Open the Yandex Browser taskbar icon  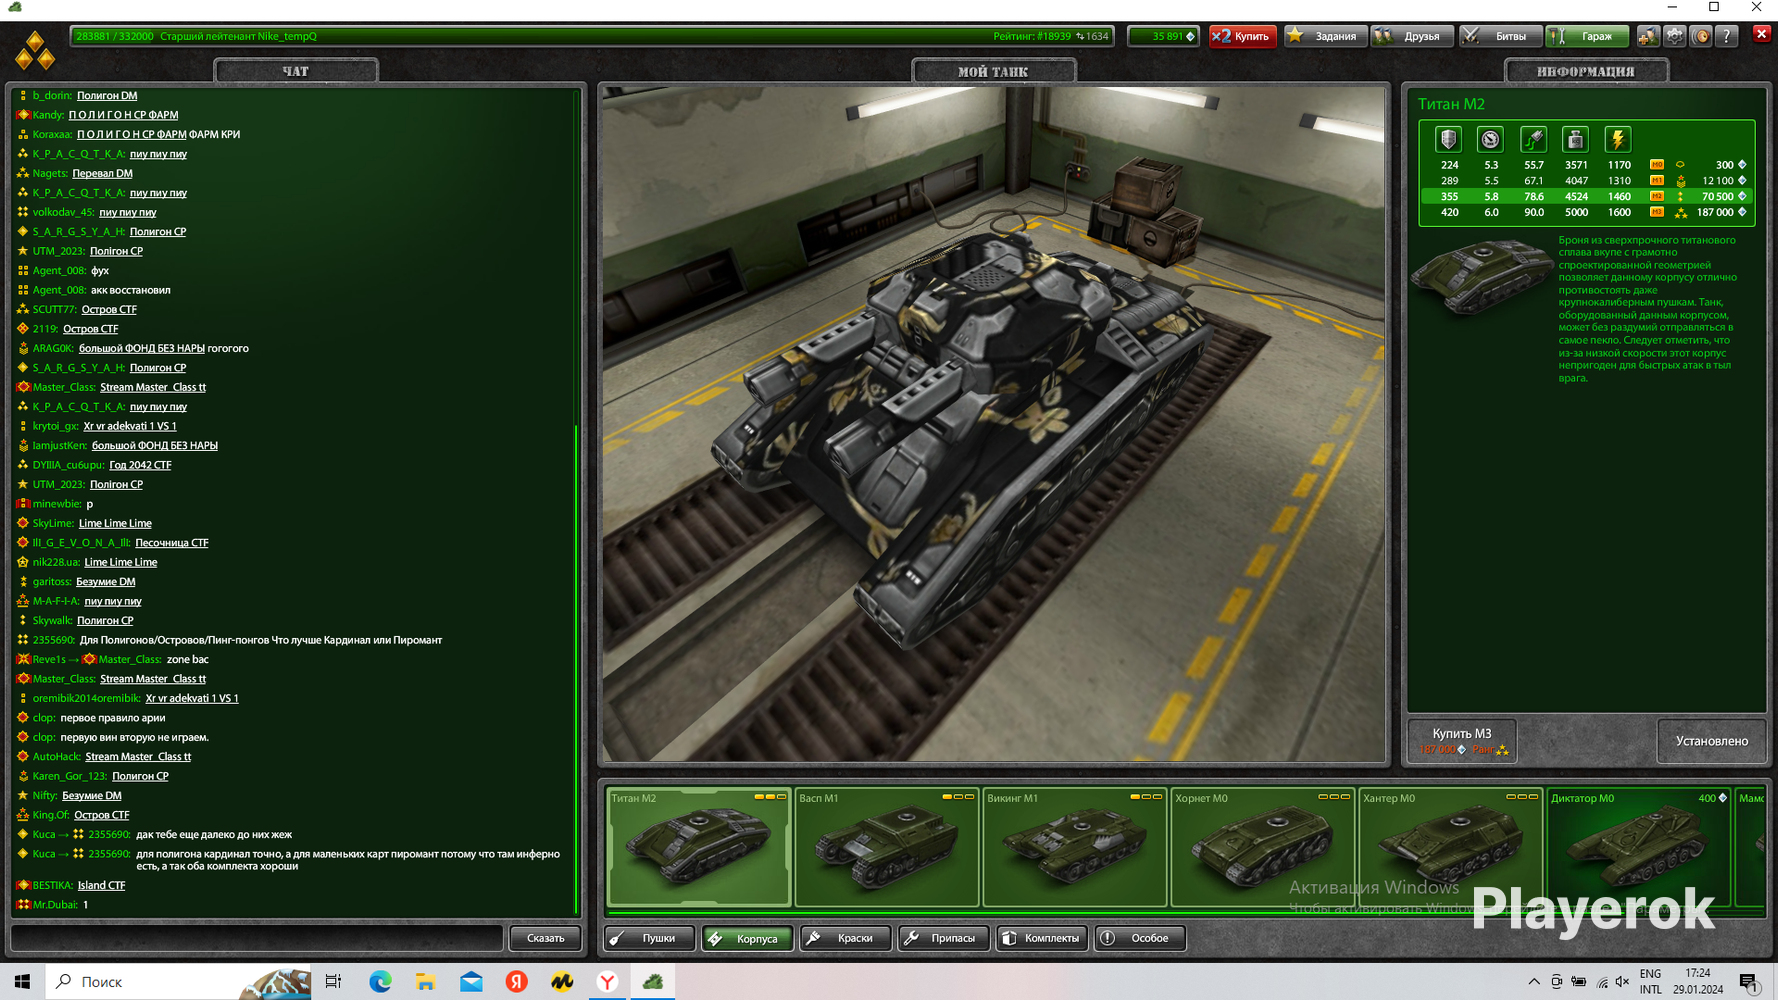click(607, 982)
